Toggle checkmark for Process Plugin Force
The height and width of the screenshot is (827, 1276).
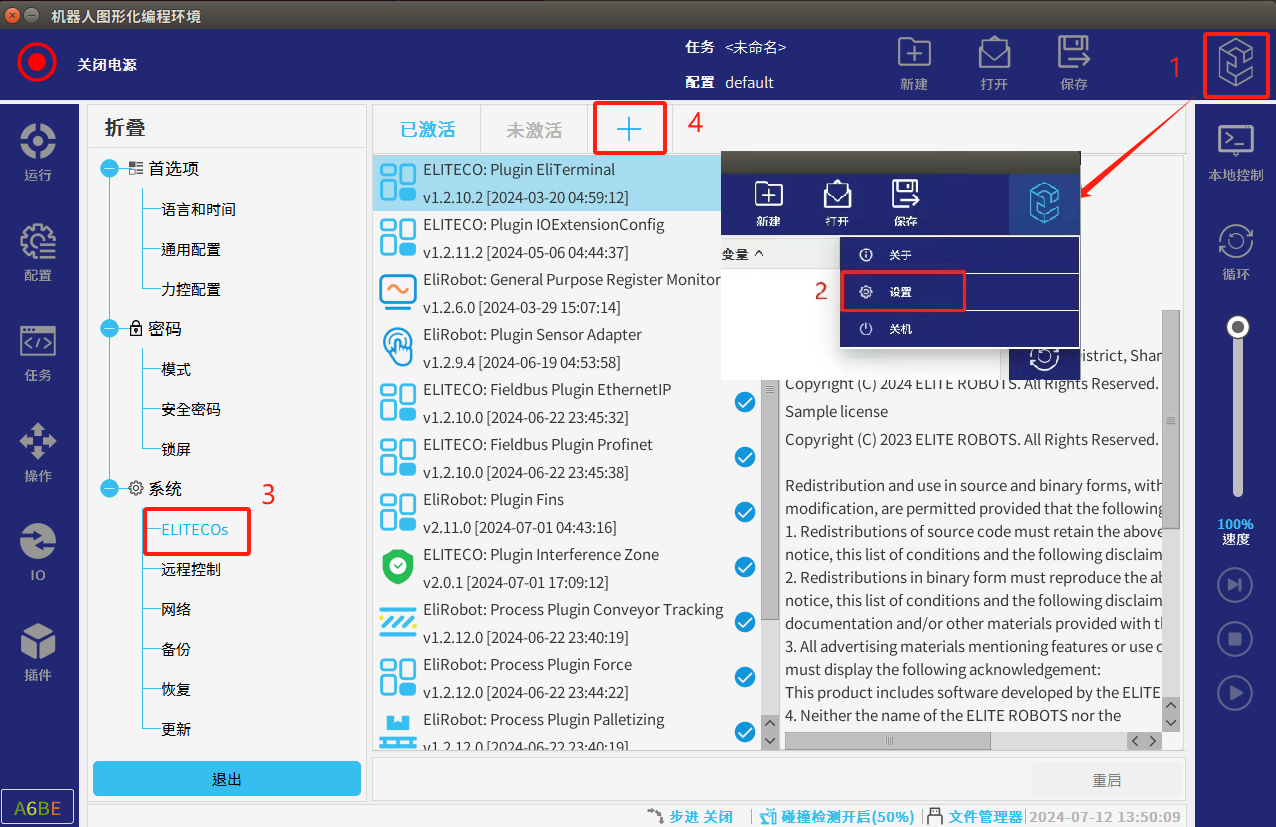[x=745, y=677]
